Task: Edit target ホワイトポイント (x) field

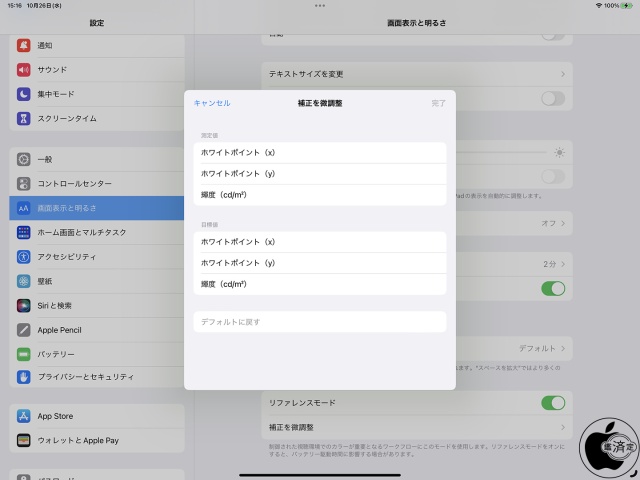Action: point(320,242)
